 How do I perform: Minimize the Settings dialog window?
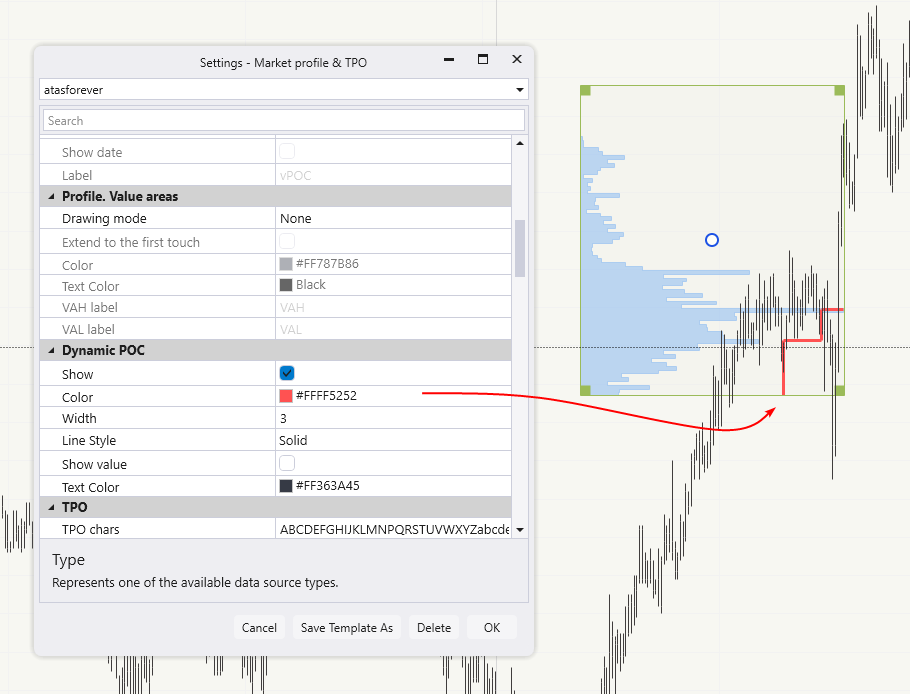[x=449, y=60]
